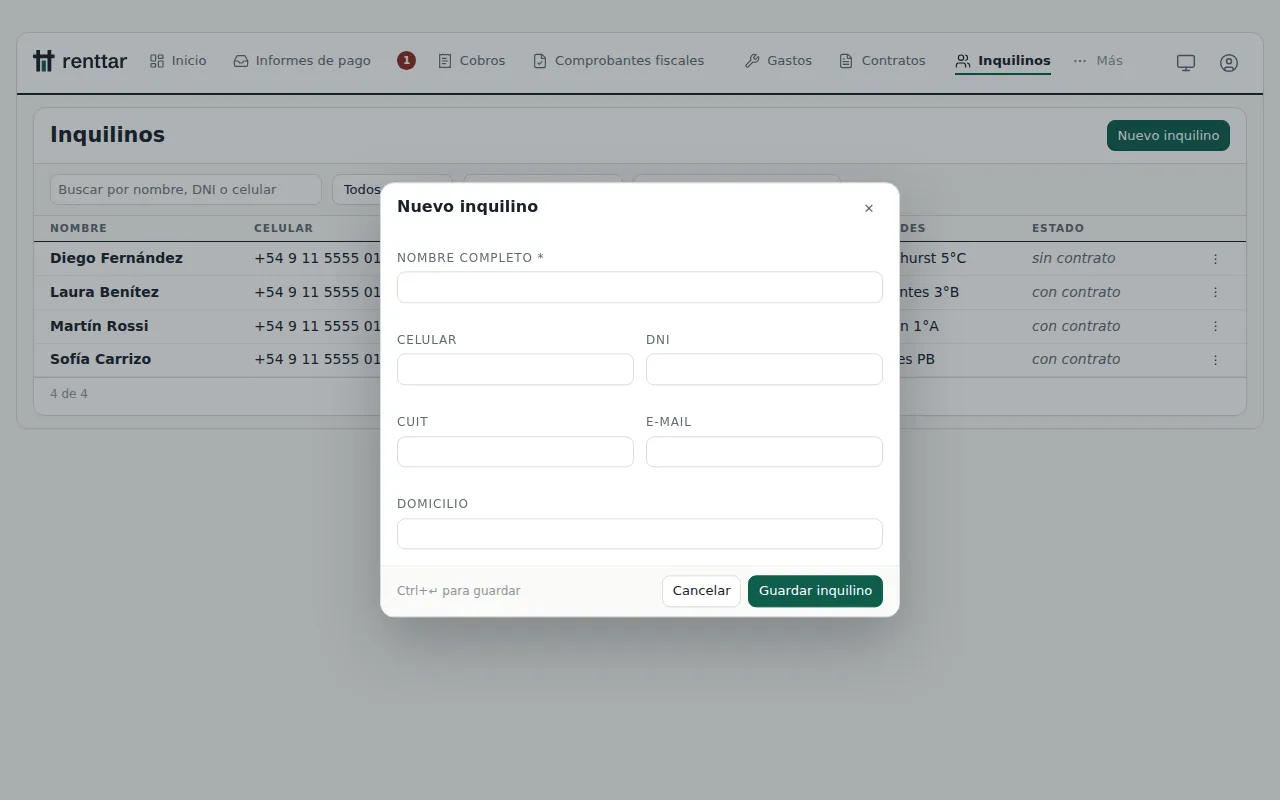Click the monitor display icon in header

pos(1186,62)
